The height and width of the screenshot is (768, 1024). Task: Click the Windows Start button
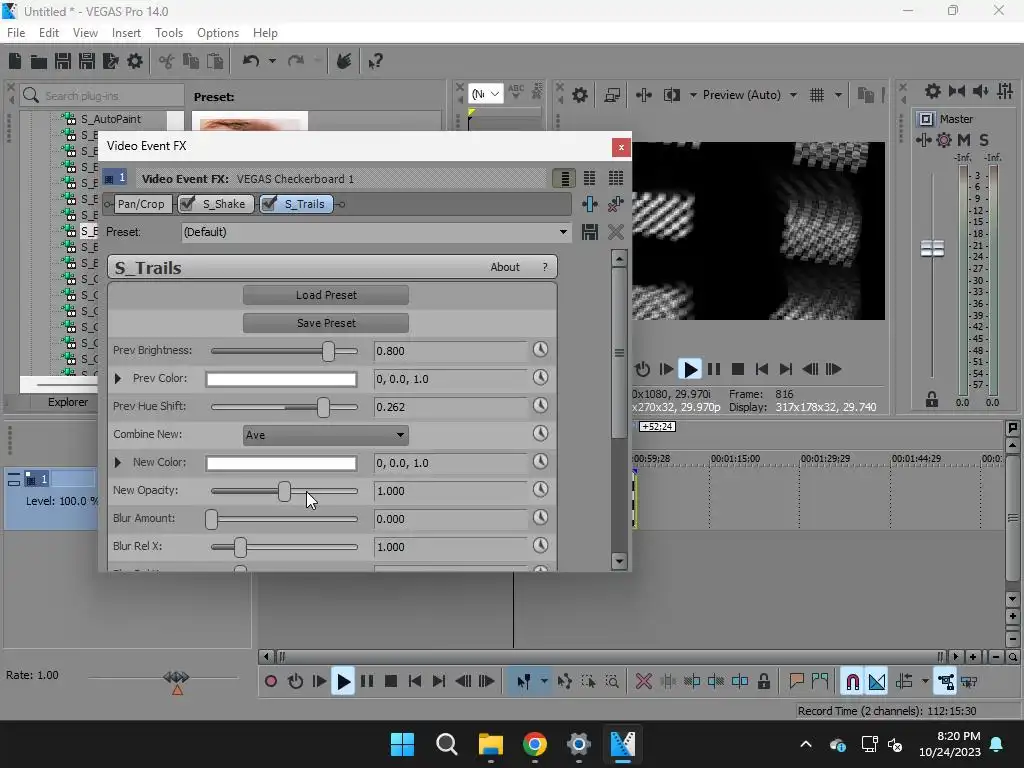[402, 744]
